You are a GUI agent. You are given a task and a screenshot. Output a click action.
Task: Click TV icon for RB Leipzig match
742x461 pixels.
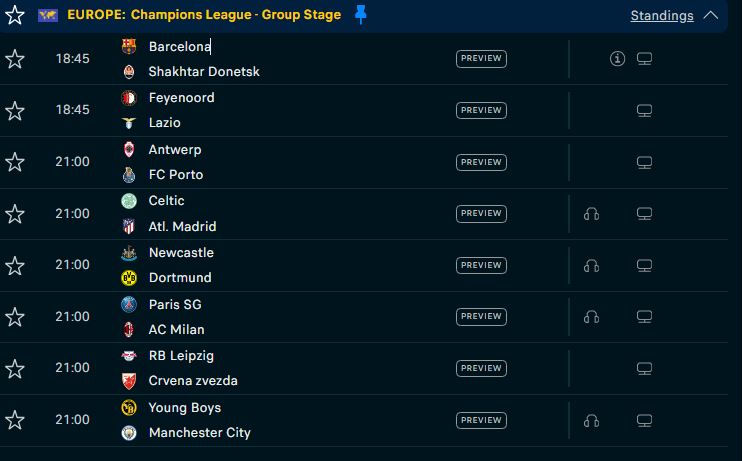(645, 369)
